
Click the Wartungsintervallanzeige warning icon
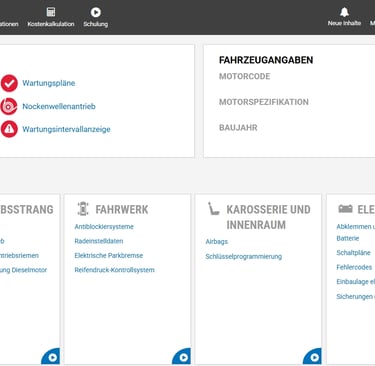9,129
